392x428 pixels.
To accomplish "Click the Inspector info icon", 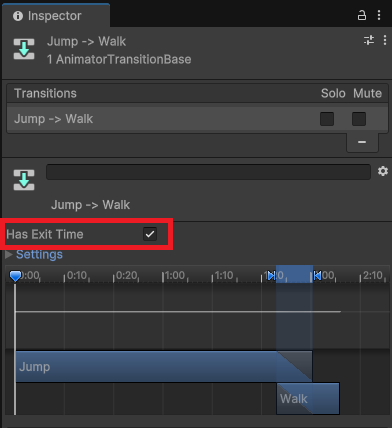I will [x=18, y=16].
